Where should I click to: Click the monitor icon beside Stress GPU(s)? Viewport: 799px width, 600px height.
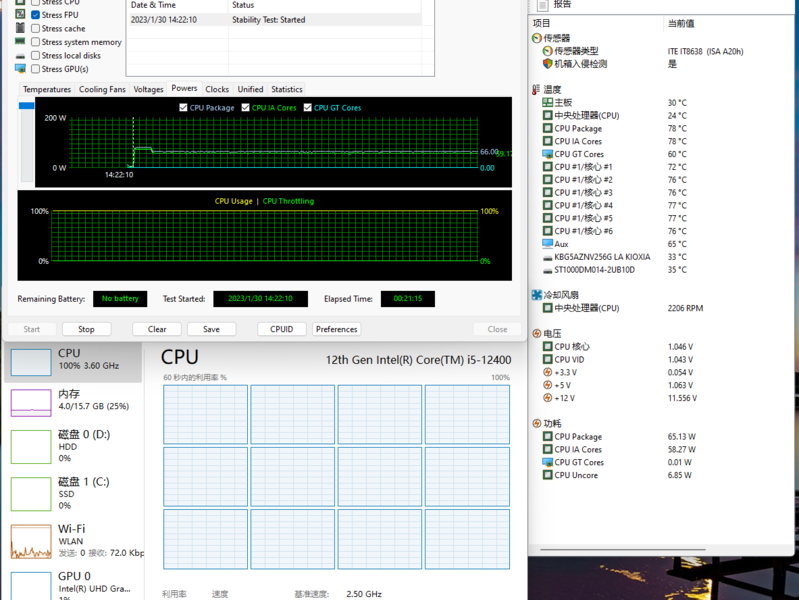click(x=20, y=69)
